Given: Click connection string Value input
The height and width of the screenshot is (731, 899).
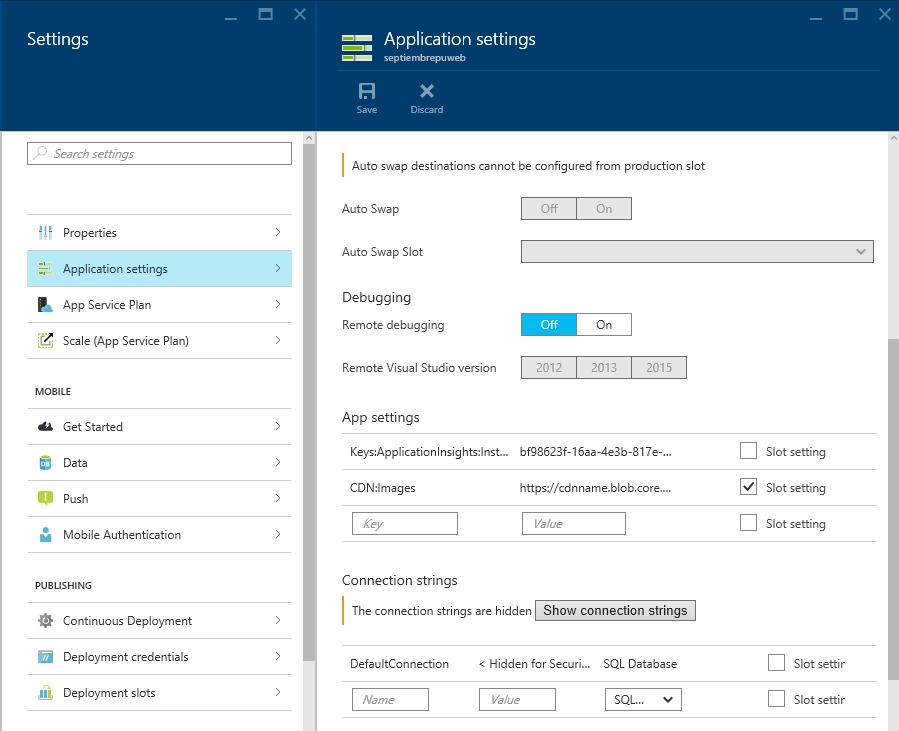Looking at the screenshot, I should pyautogui.click(x=517, y=699).
